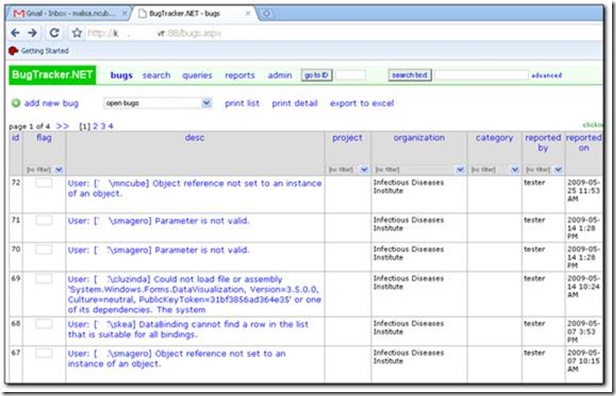This screenshot has width=616, height=396.
Task: Sort by the desc column header
Action: click(x=194, y=138)
